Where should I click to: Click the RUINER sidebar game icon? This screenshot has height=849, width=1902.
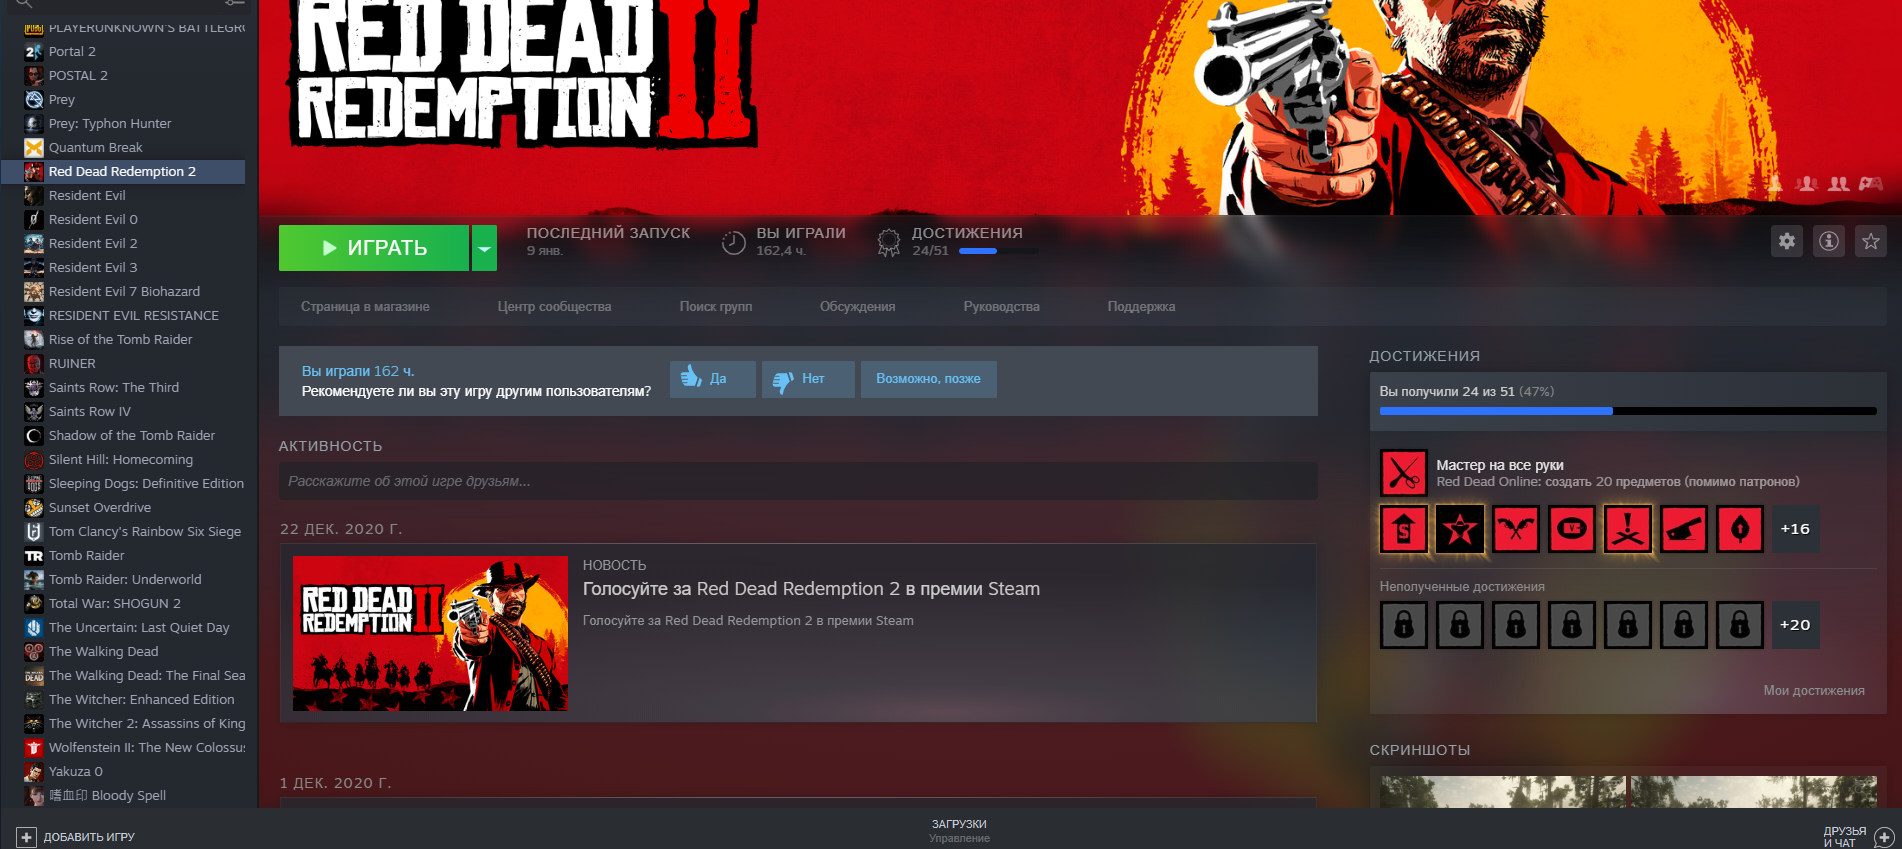tap(34, 363)
